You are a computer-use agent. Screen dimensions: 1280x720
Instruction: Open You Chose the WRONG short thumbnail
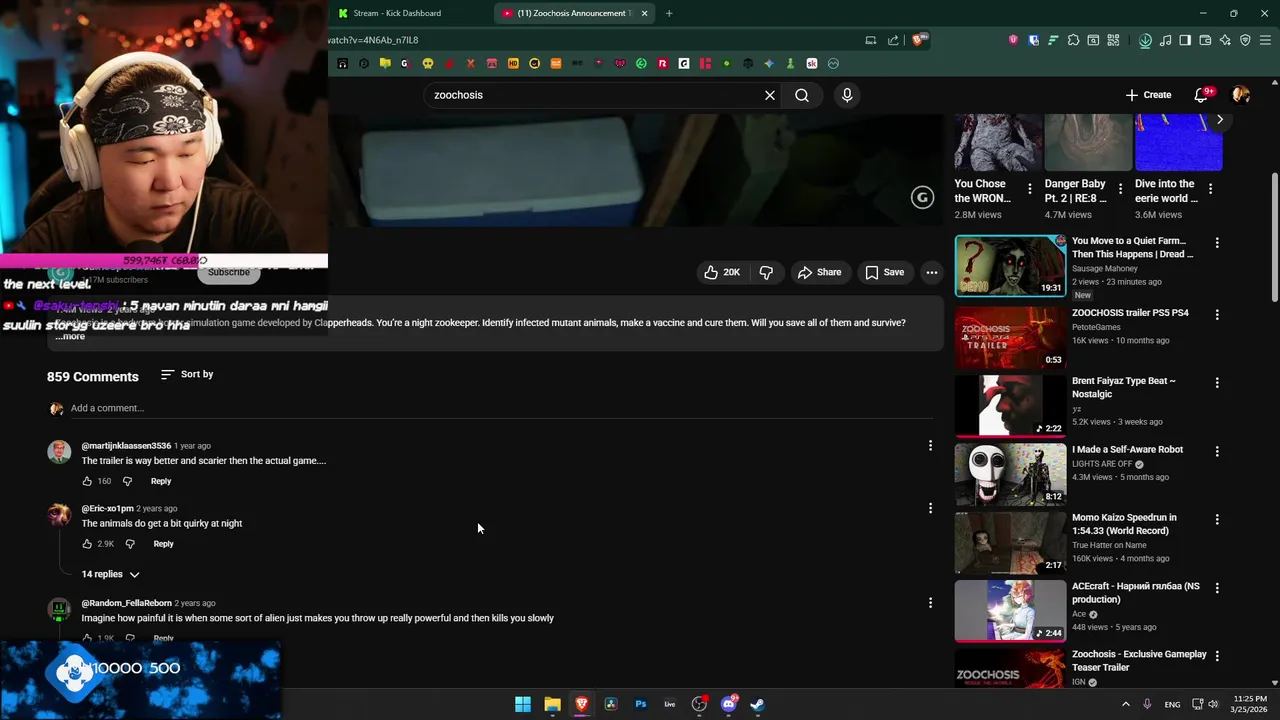(997, 142)
